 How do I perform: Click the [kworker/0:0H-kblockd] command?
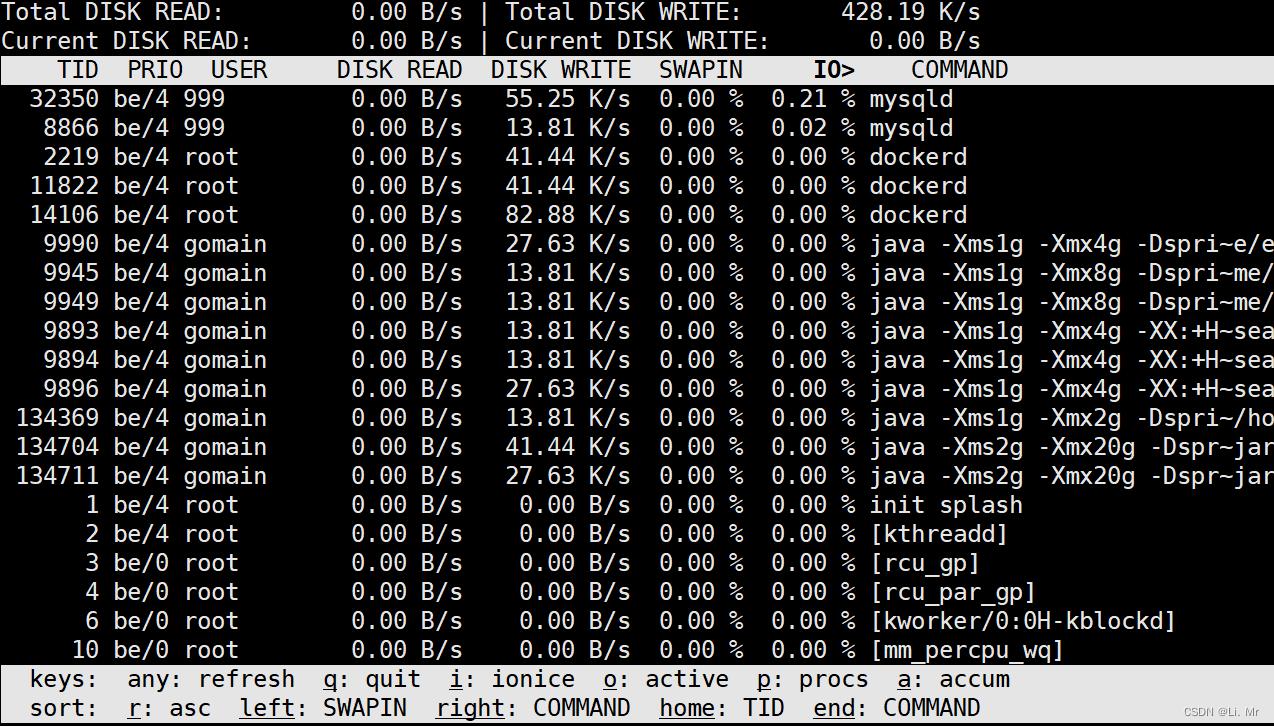click(x=1023, y=621)
